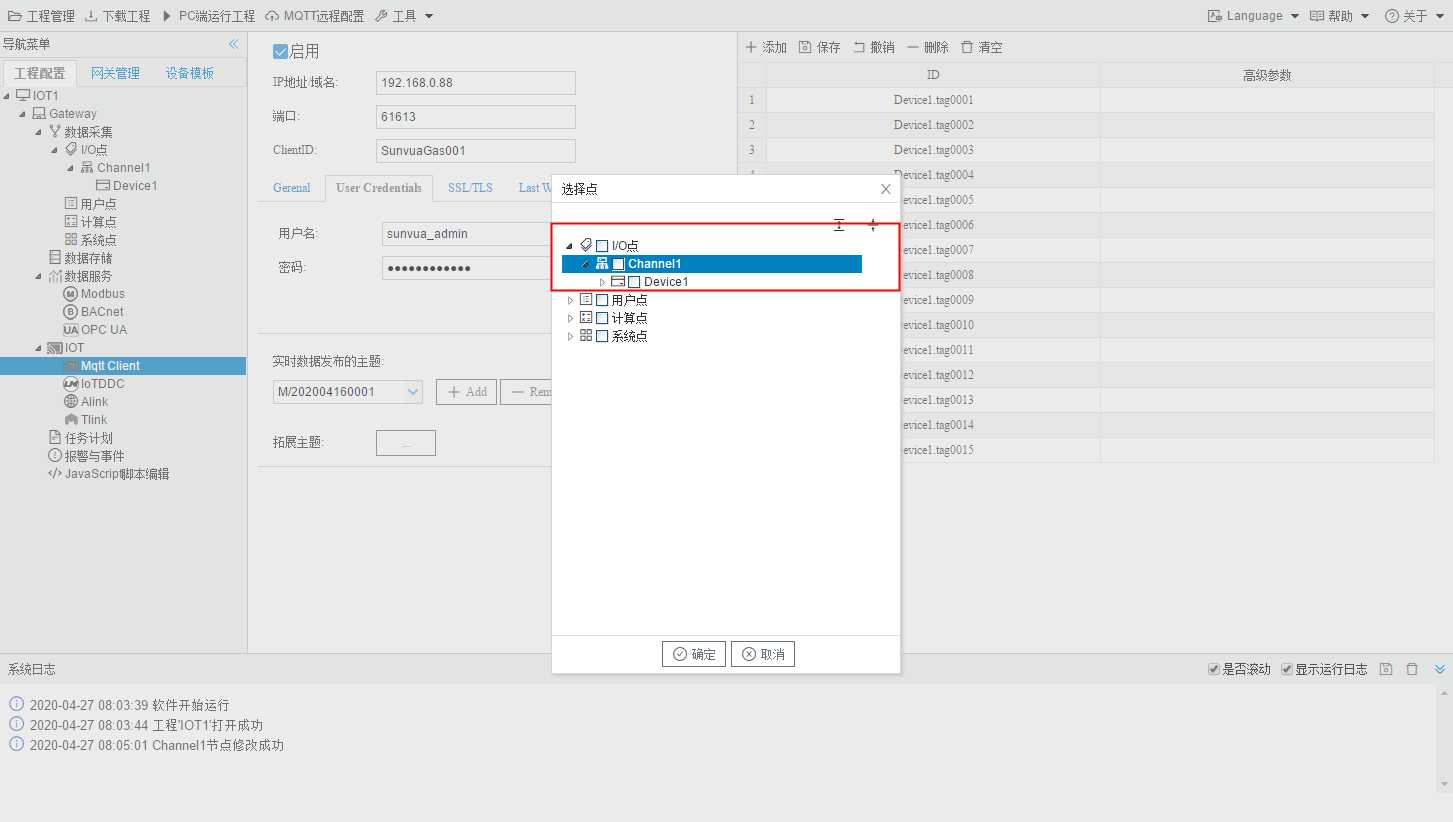This screenshot has width=1453, height=822.
Task: Check the 计算点 checkbox in the dialog
Action: [x=602, y=318]
